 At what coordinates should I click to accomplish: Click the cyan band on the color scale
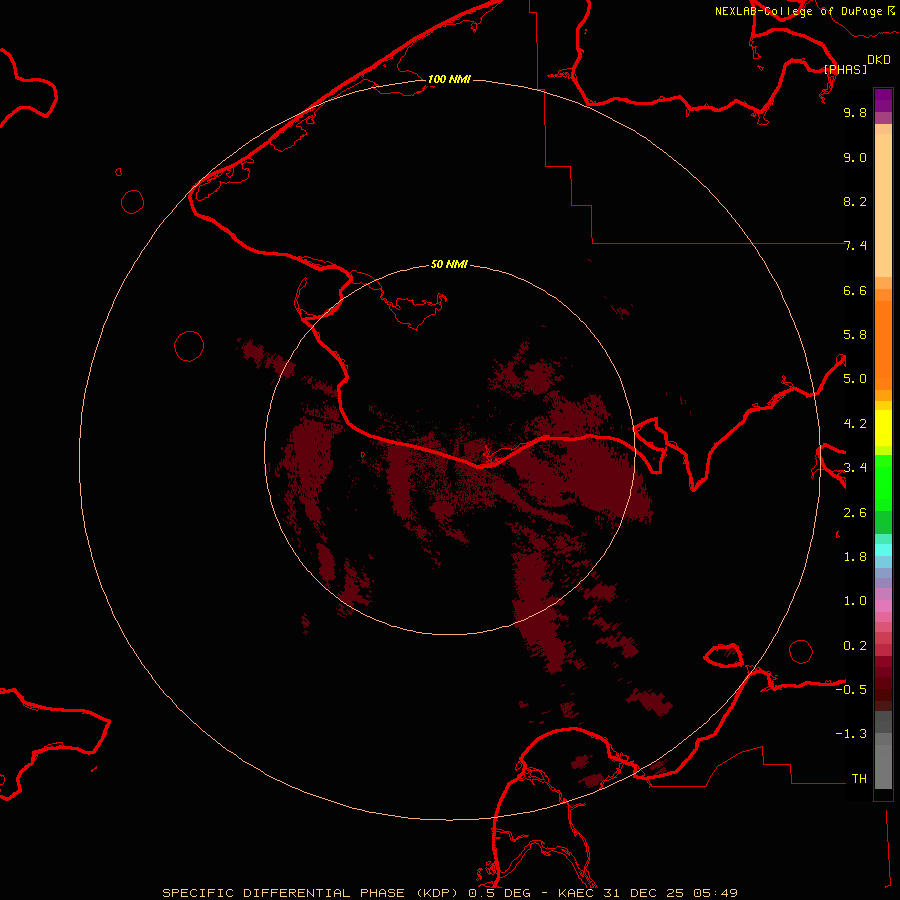coord(883,549)
